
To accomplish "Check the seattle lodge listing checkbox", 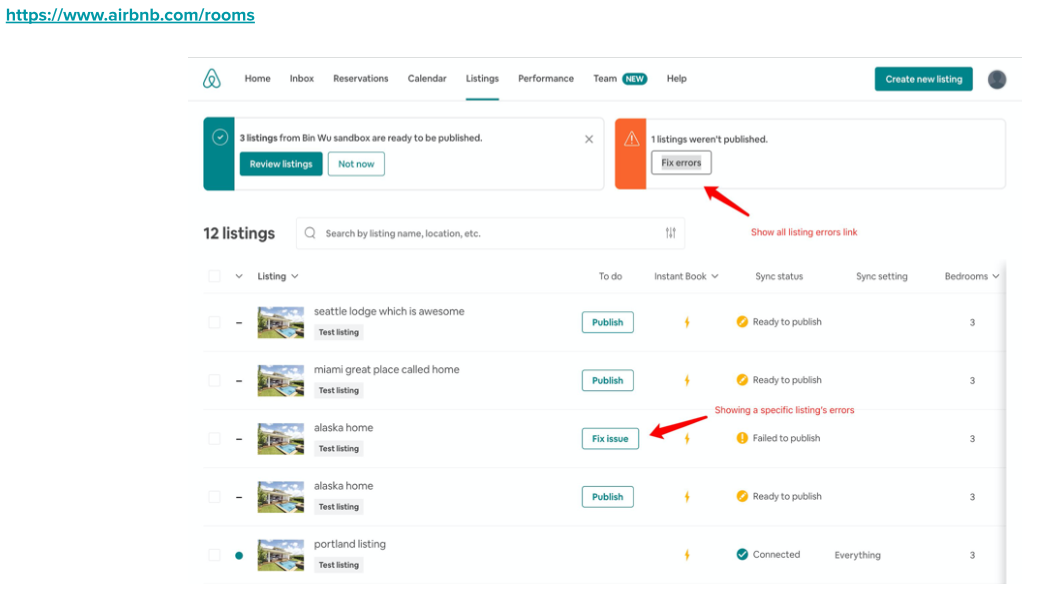I will pyautogui.click(x=214, y=322).
